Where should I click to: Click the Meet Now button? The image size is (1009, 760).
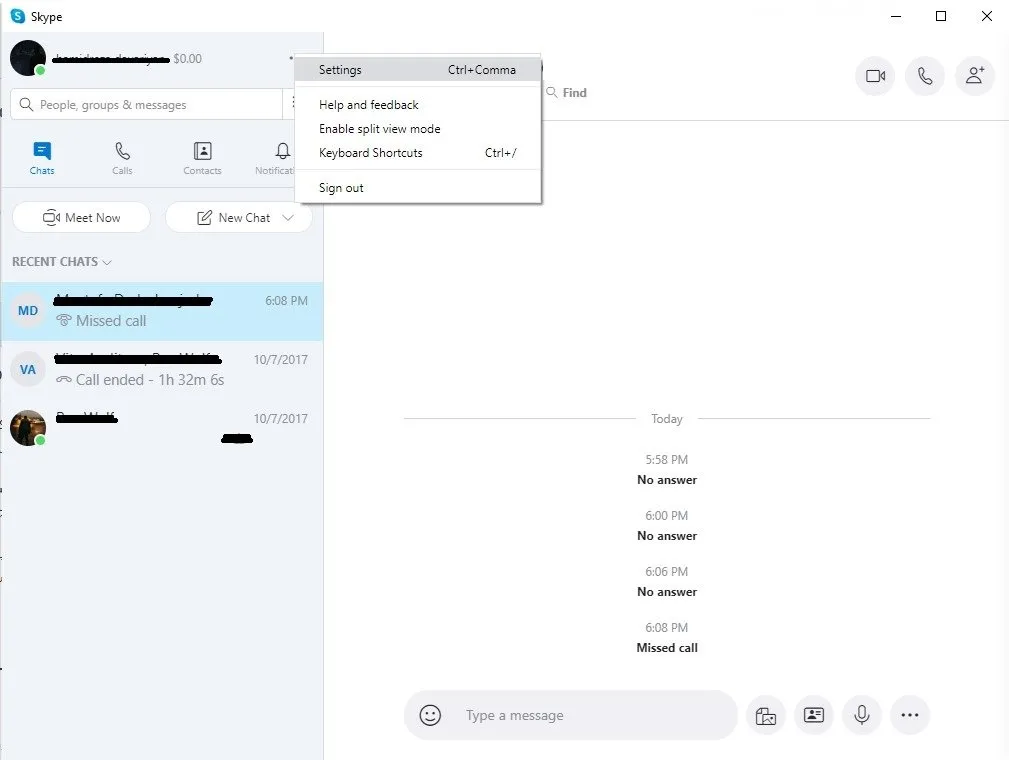(x=82, y=218)
